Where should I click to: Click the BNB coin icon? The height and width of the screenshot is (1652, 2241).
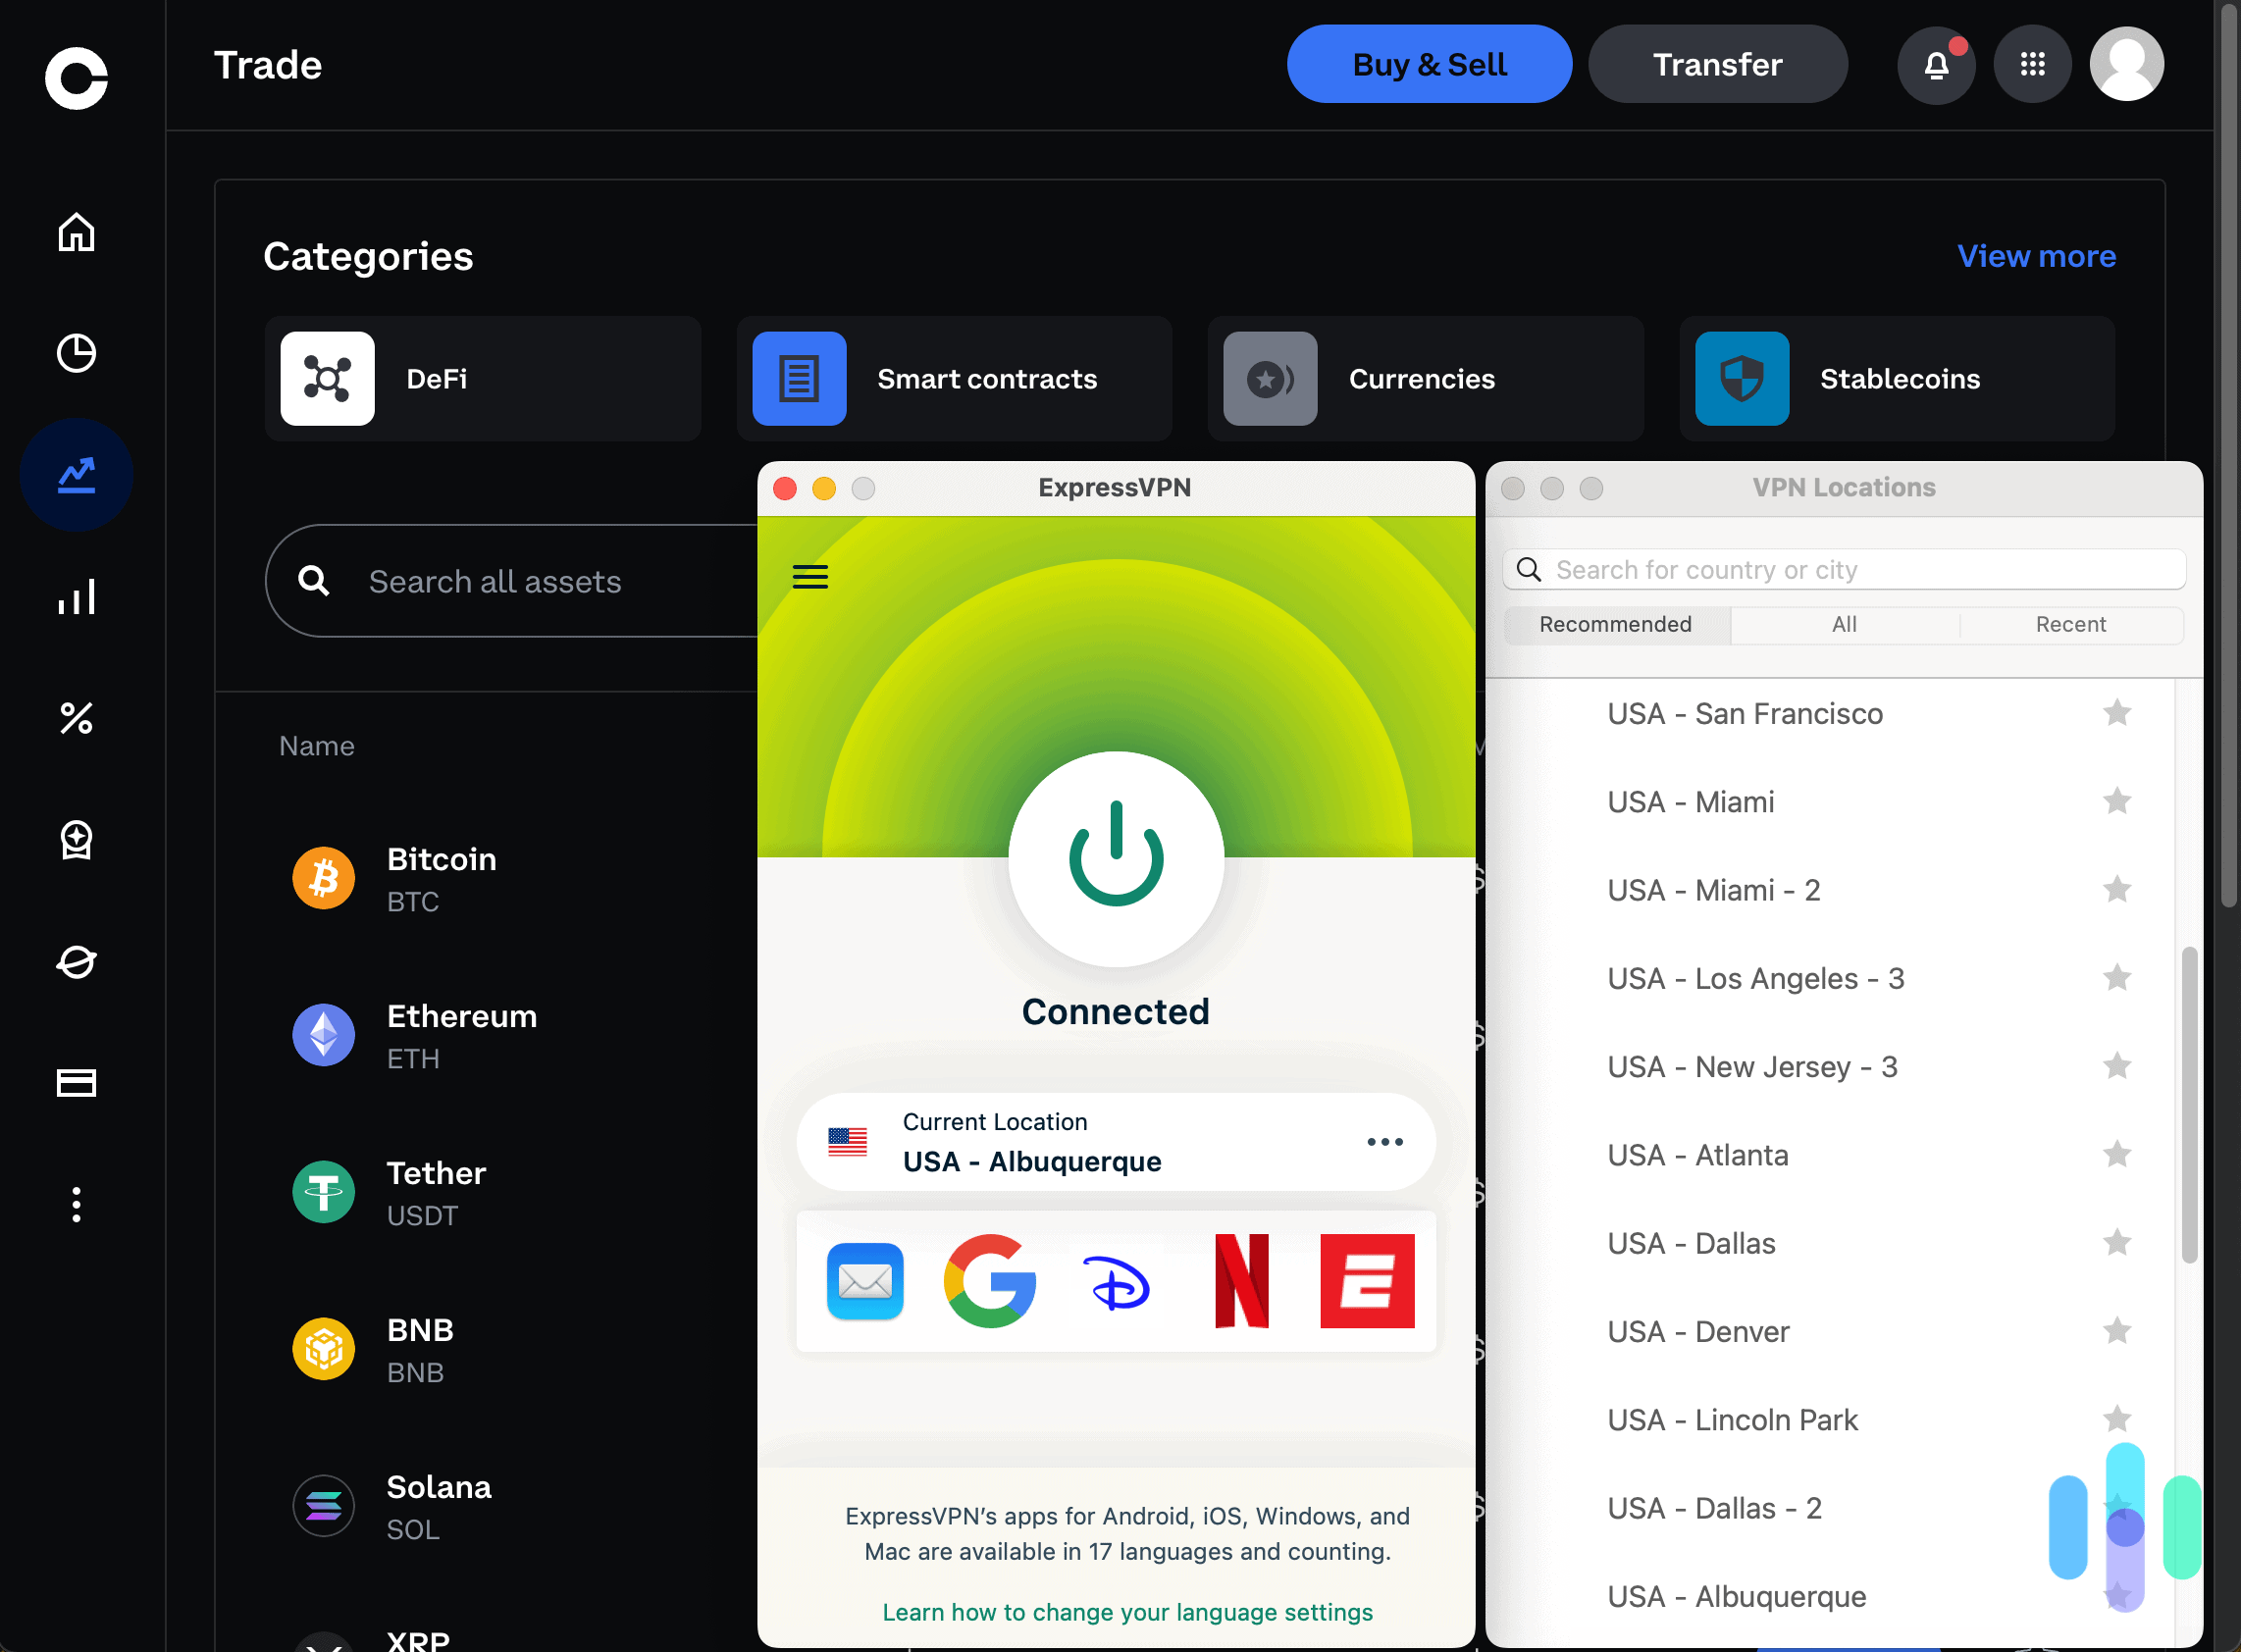coord(323,1350)
